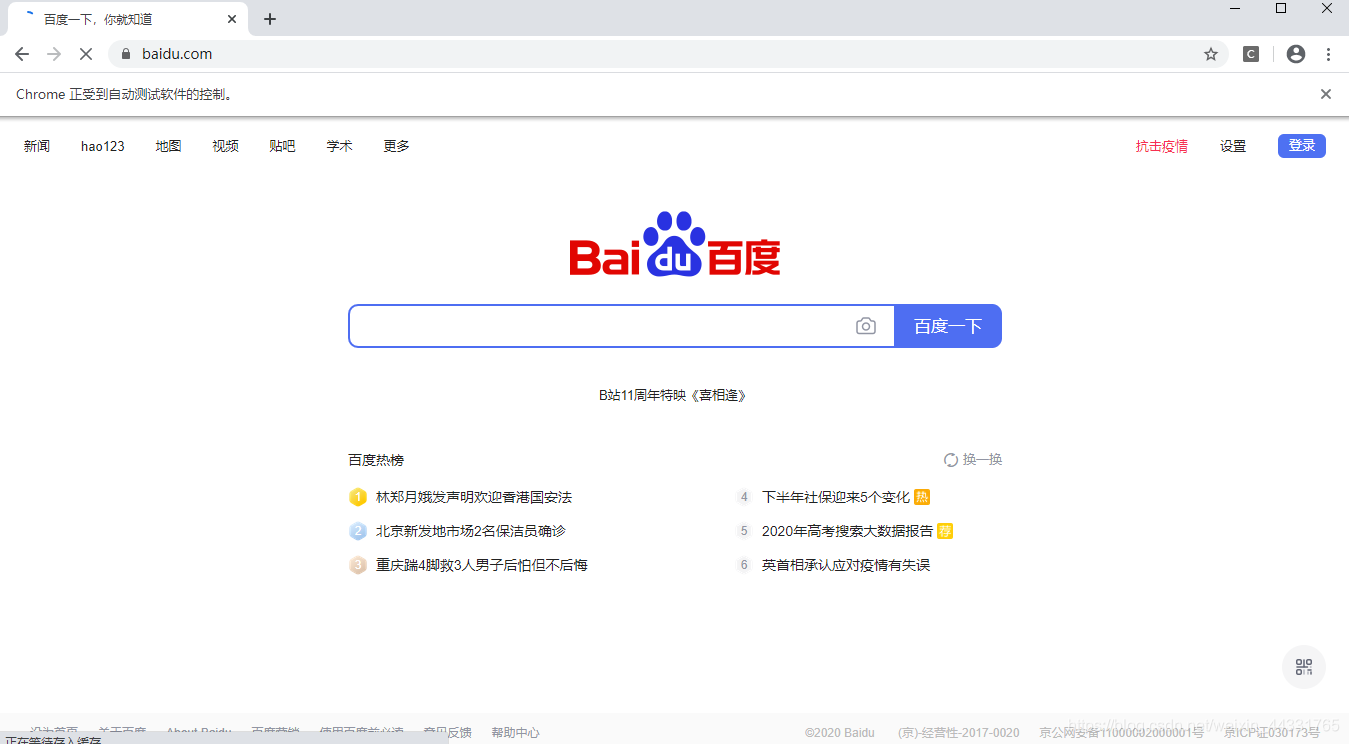The height and width of the screenshot is (744, 1349).
Task: Click the 帮助中心 footer link
Action: [x=515, y=733]
